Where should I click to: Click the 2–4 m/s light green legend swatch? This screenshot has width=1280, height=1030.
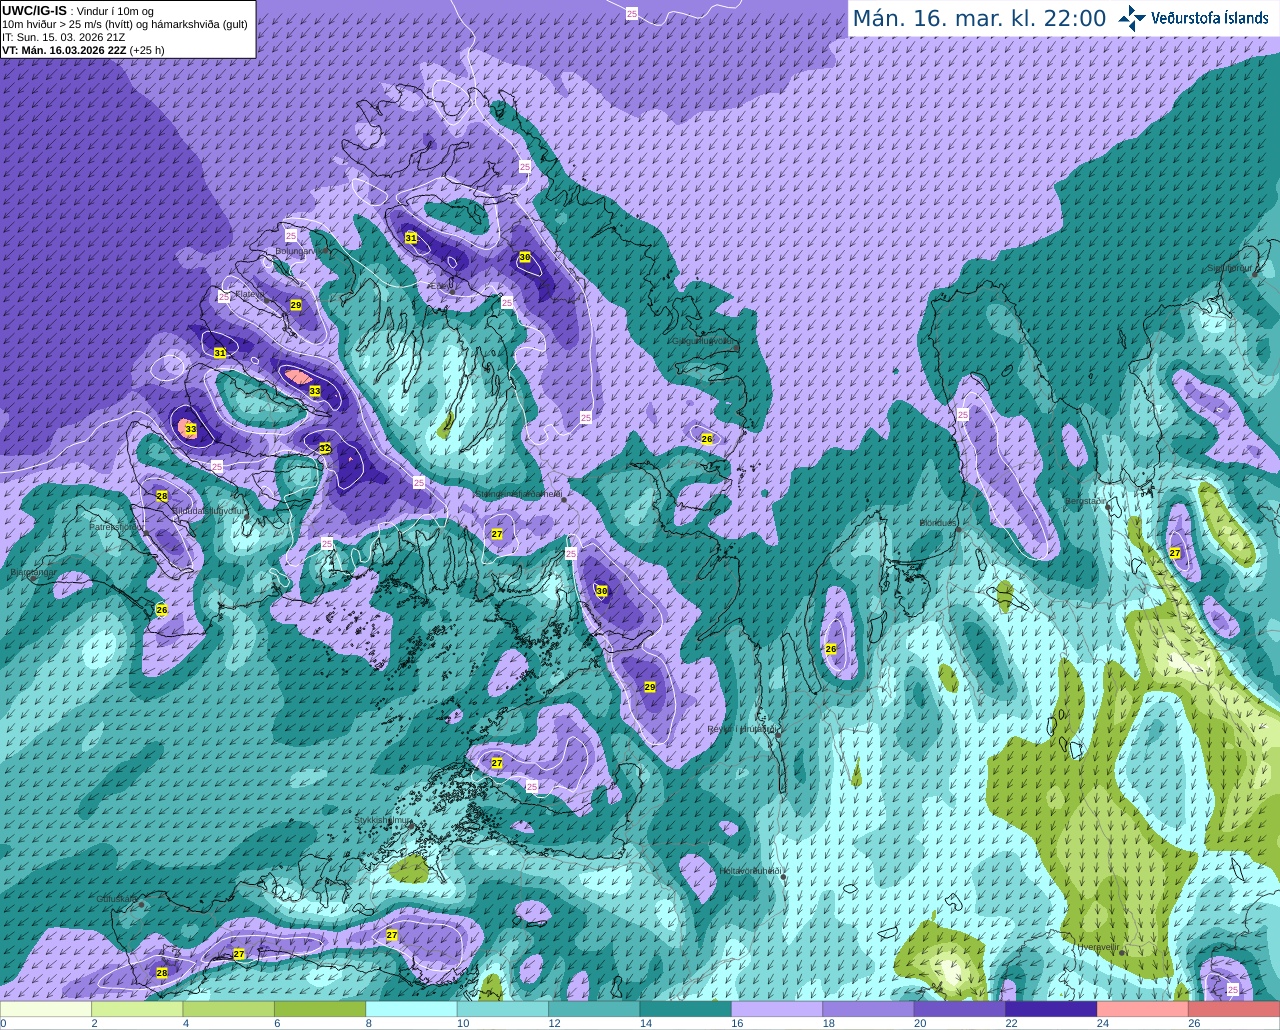(x=137, y=1009)
